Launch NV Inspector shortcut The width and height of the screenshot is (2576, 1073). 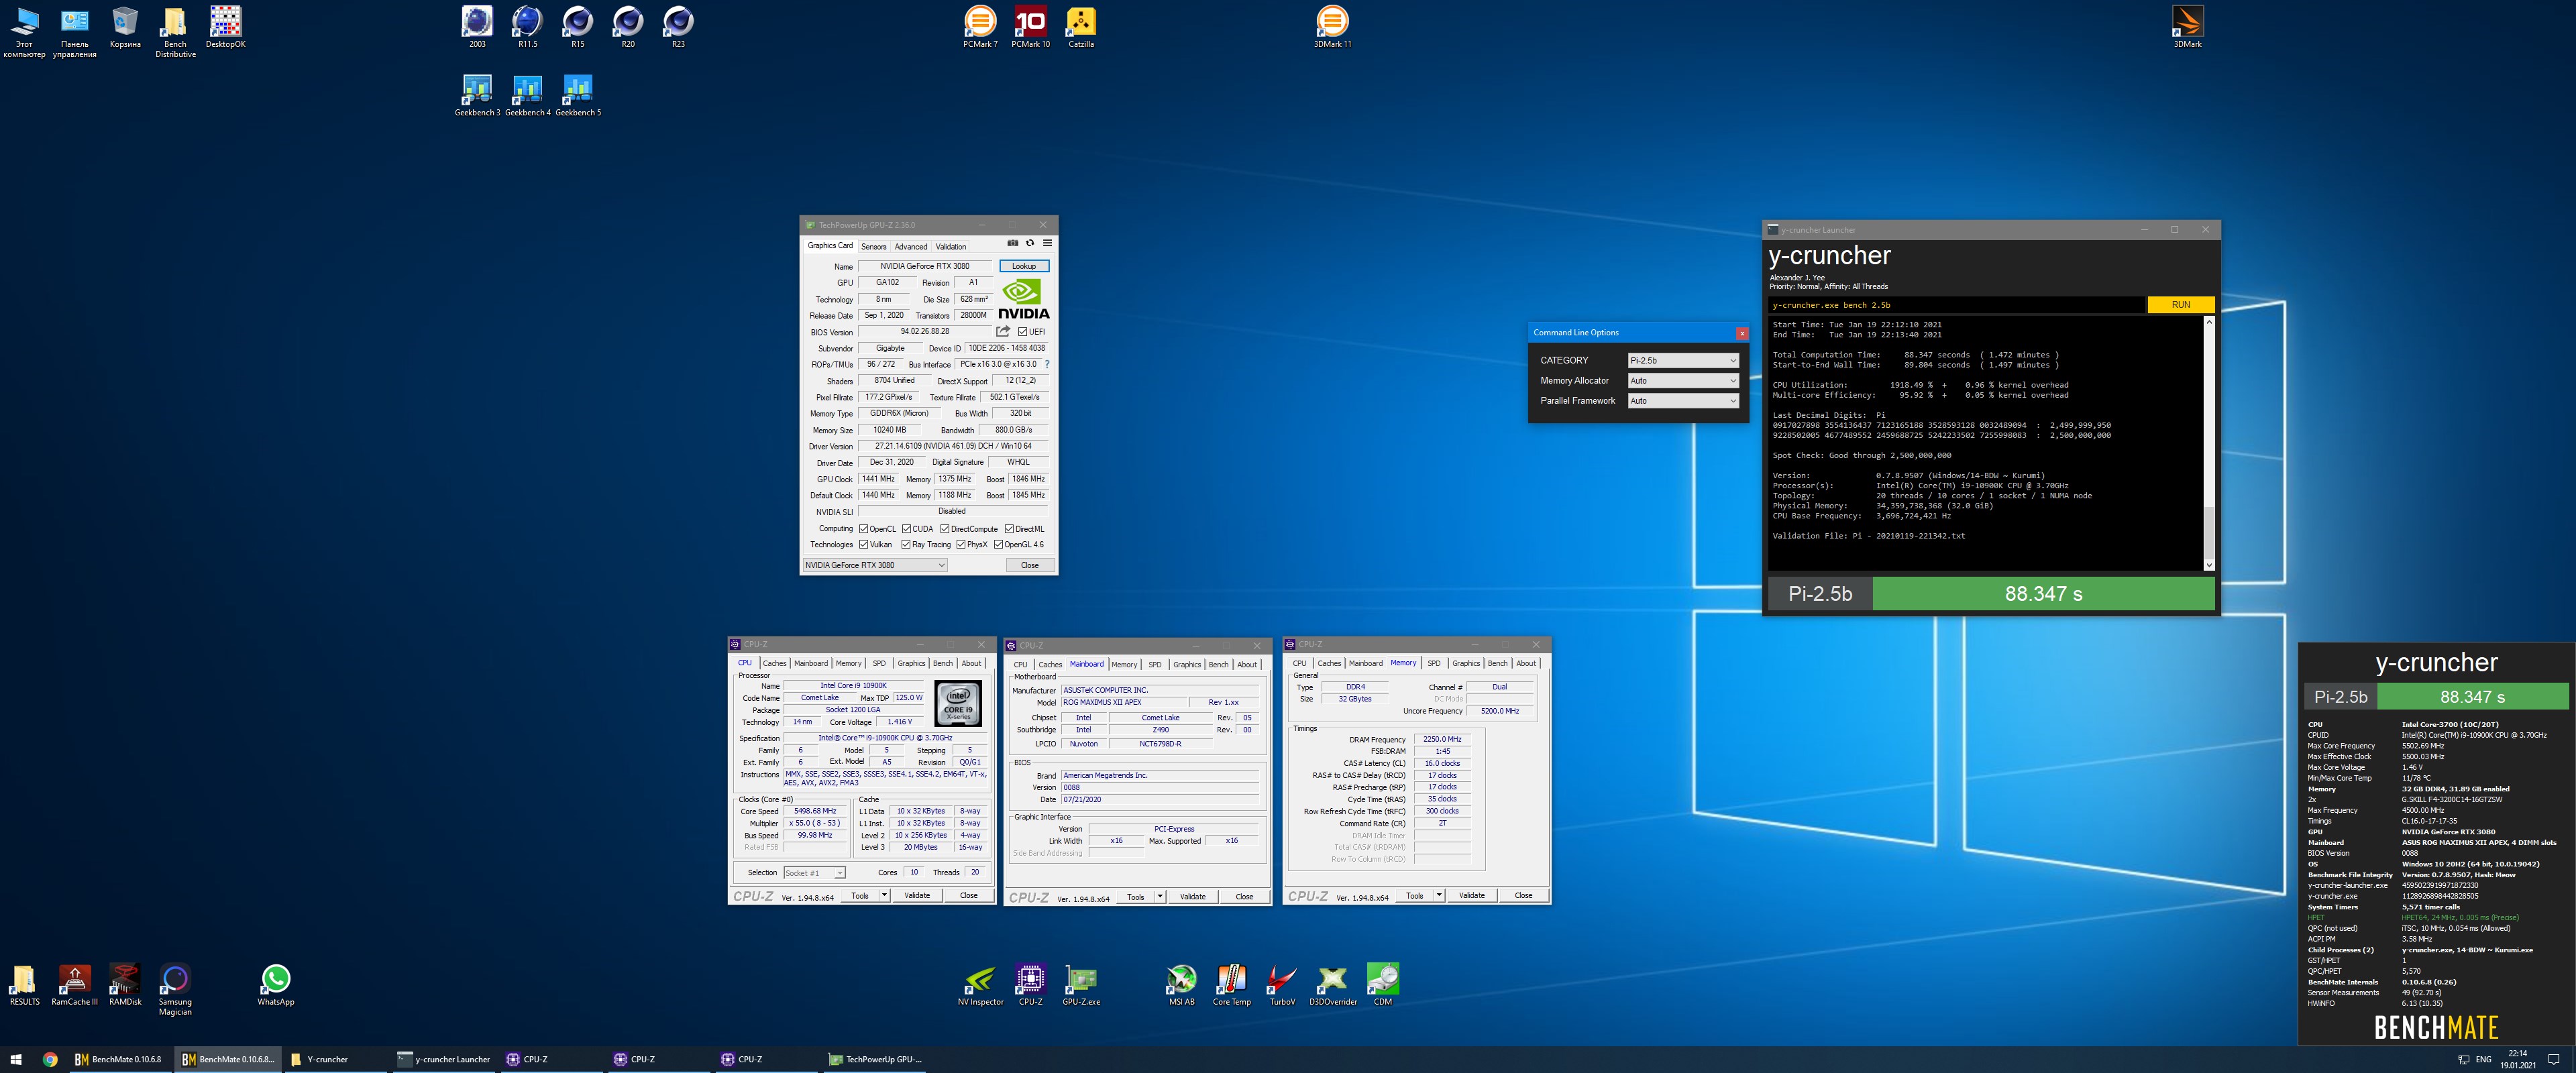click(x=980, y=984)
